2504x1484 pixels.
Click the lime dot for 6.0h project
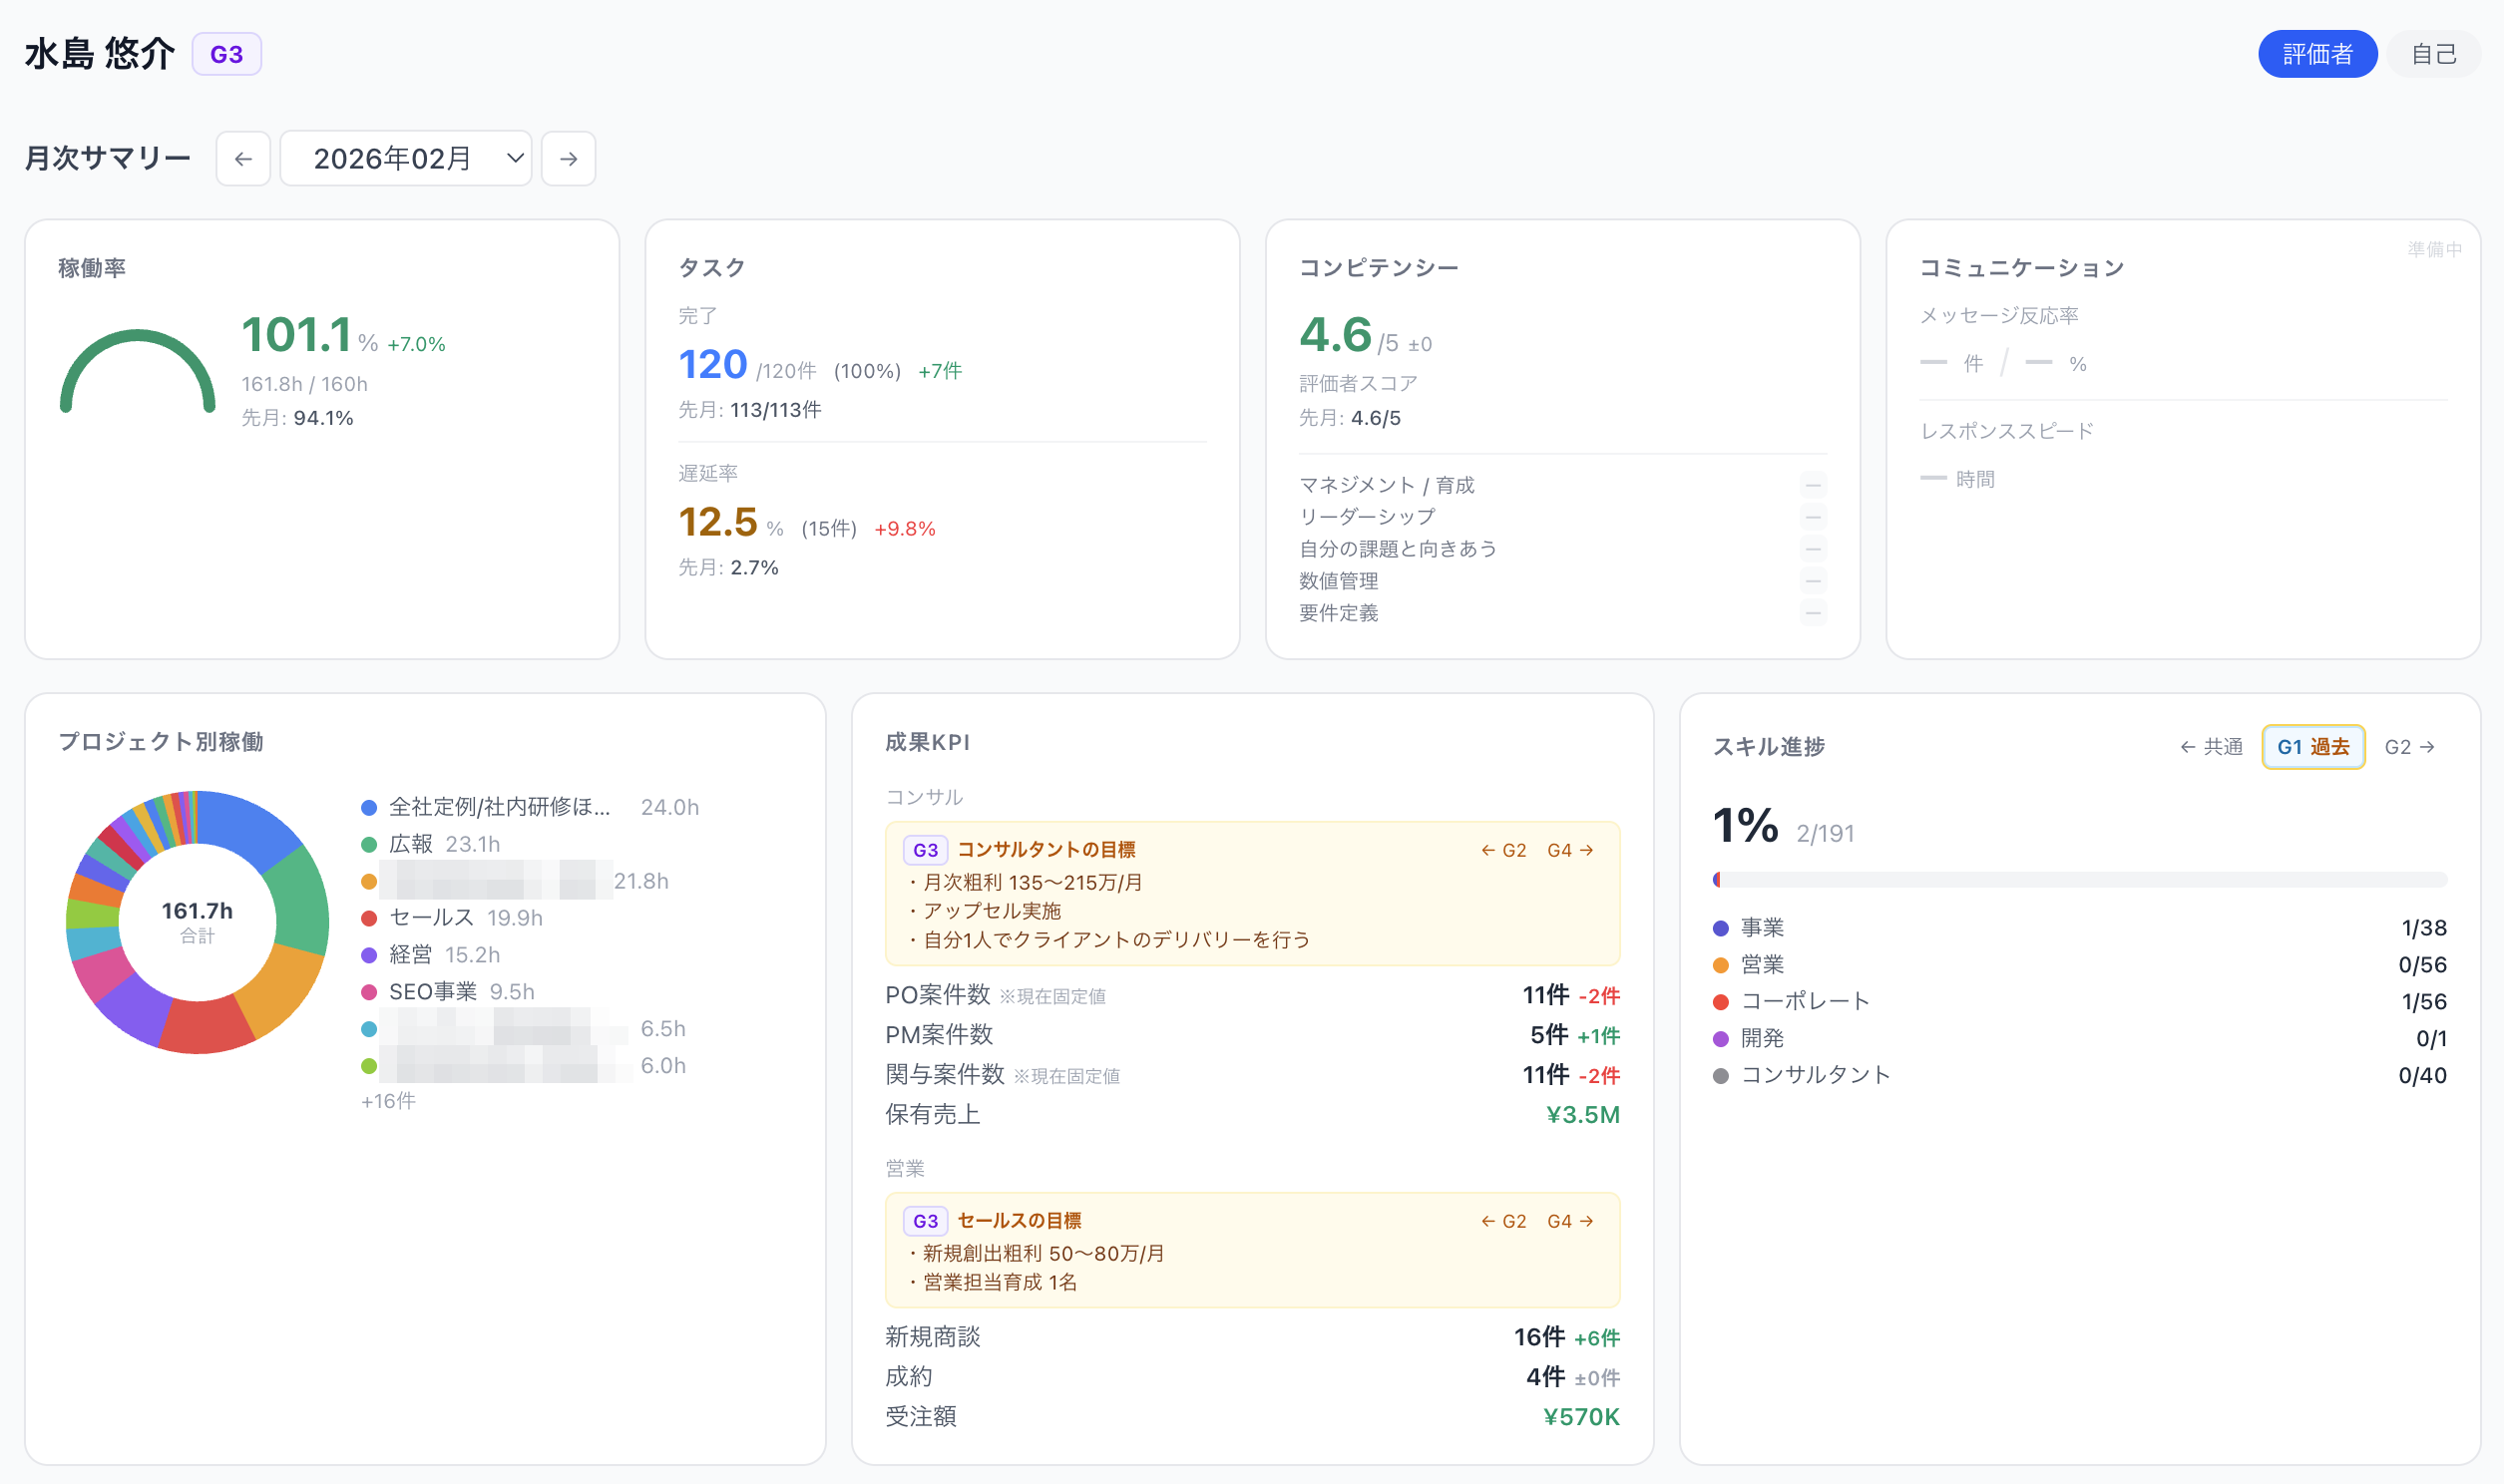369,1066
